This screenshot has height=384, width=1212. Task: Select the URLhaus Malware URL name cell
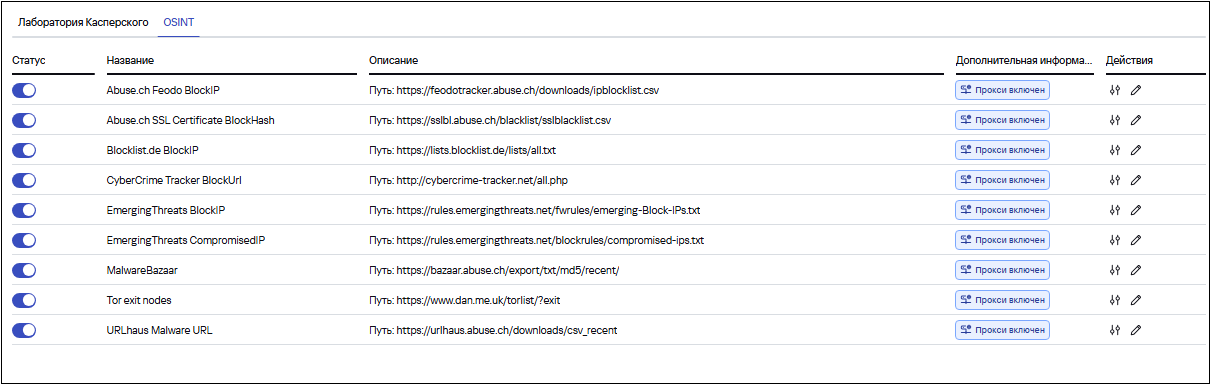click(159, 330)
